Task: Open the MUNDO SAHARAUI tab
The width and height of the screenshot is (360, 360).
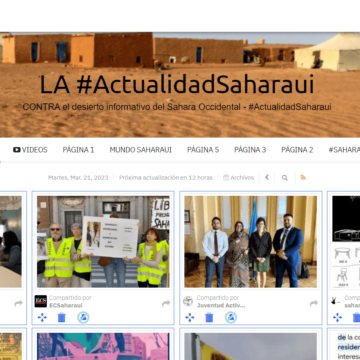Action: (x=141, y=150)
